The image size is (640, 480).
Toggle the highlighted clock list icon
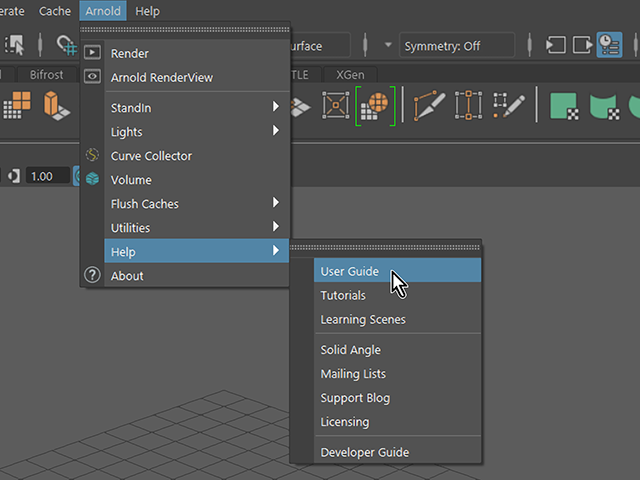609,45
